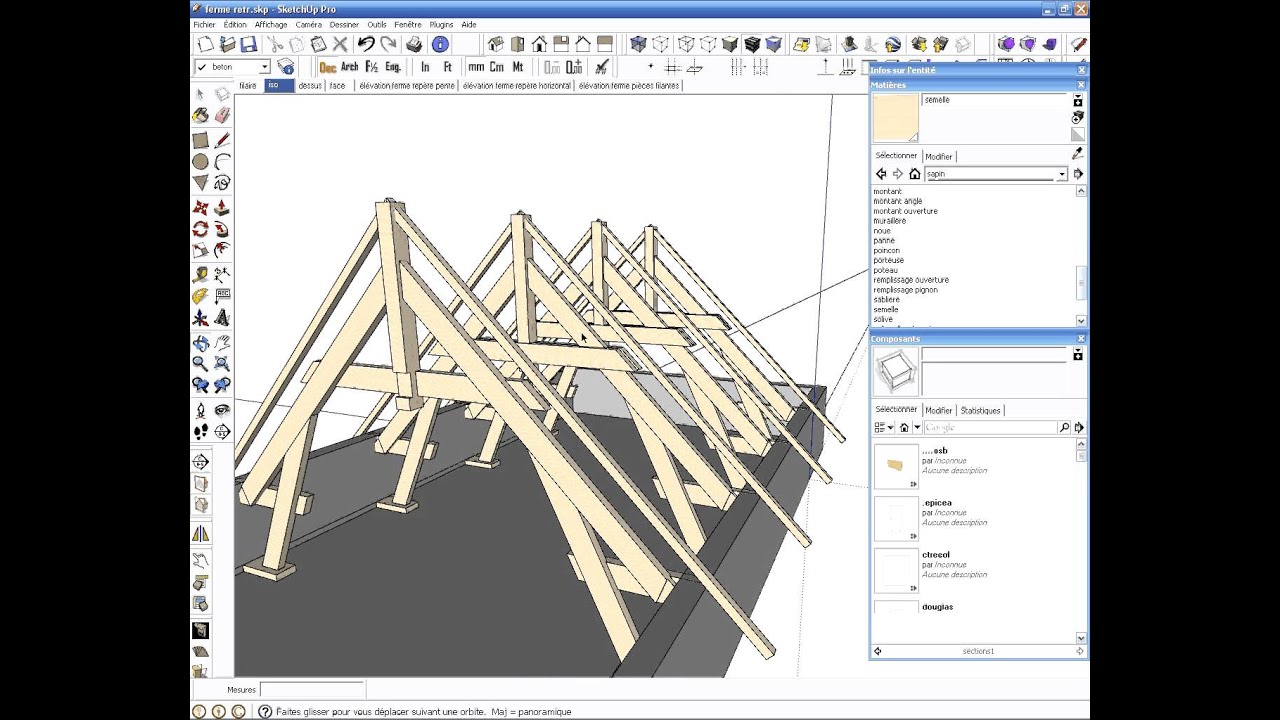Click the Print icon
This screenshot has height=720, width=1280.
(414, 44)
